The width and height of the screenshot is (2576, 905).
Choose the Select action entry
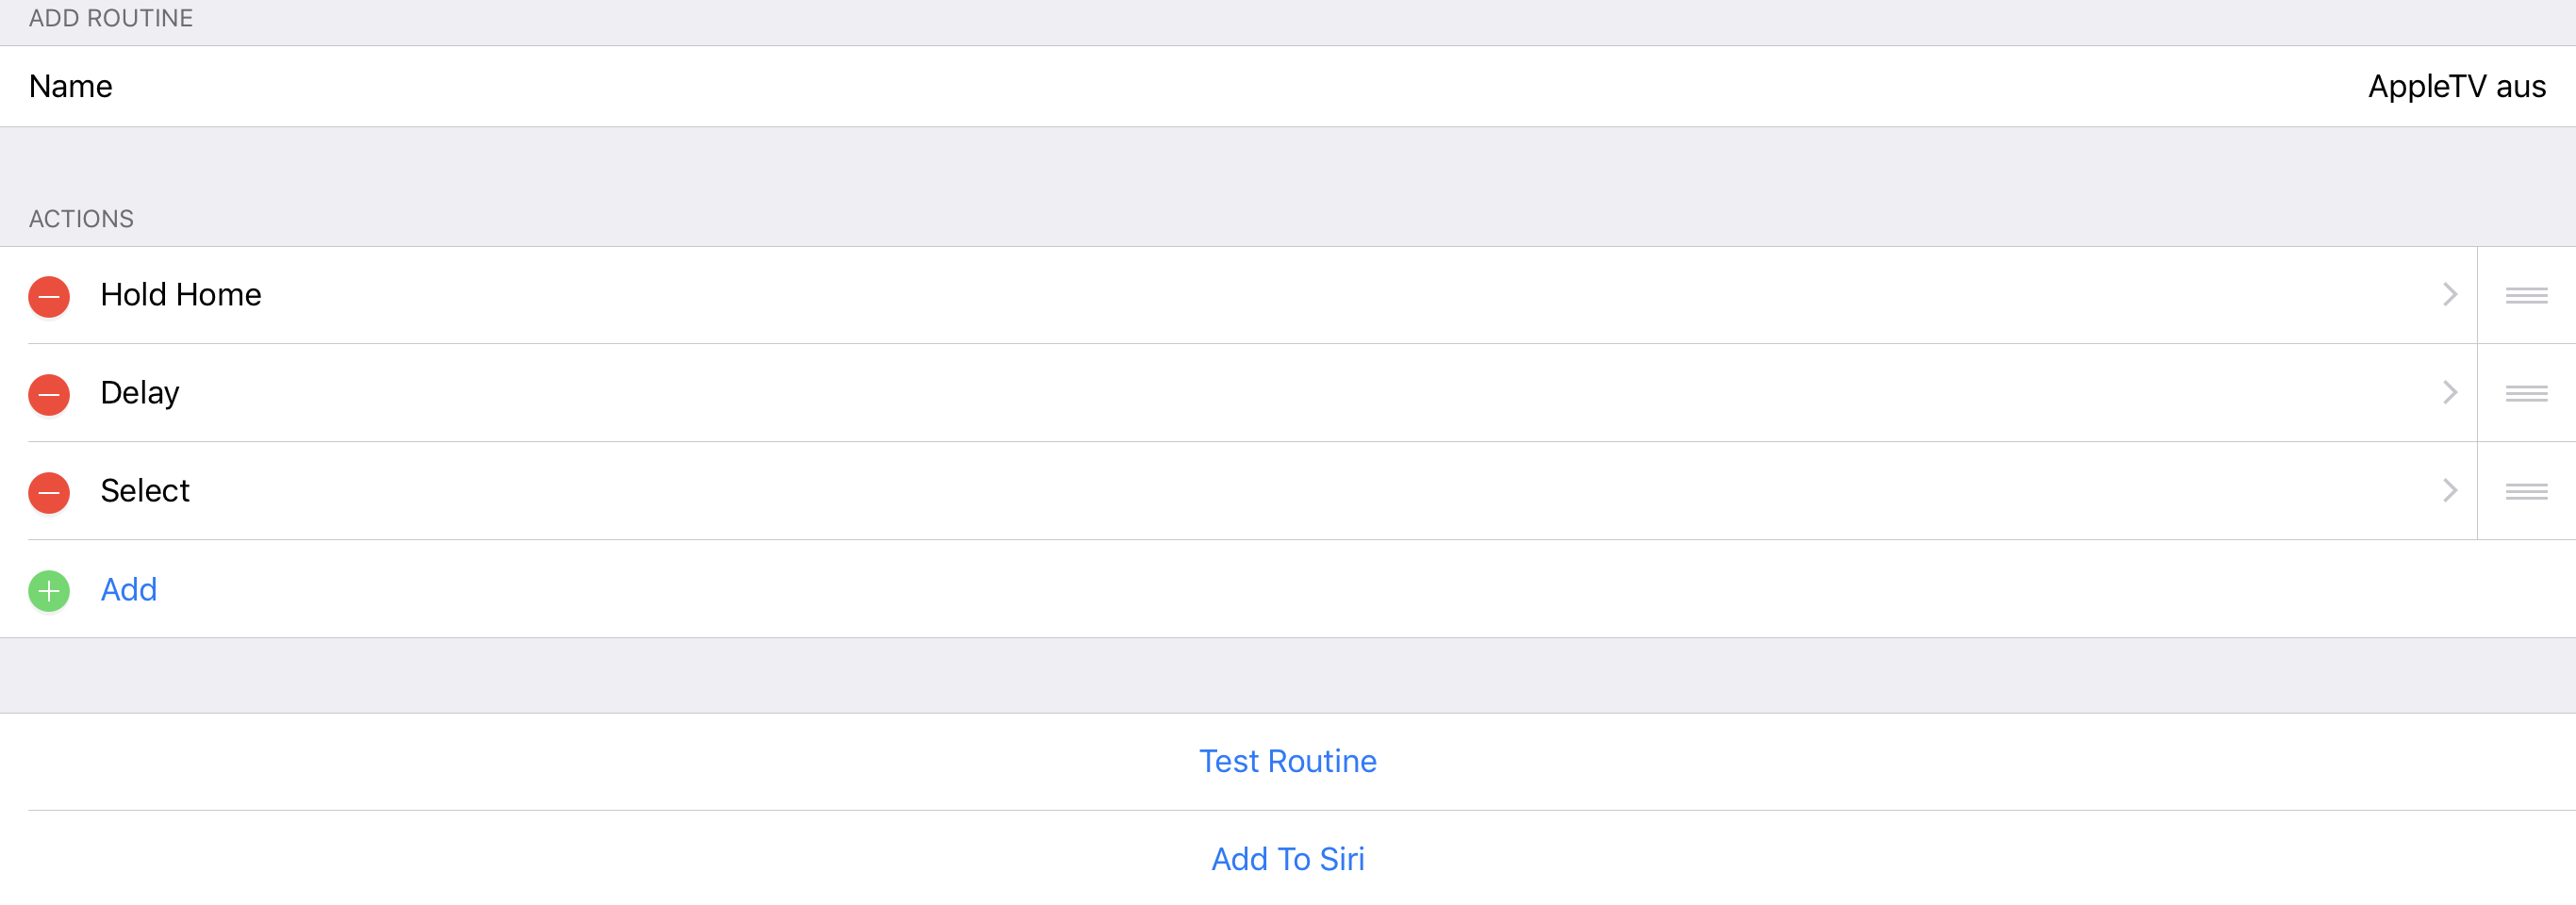tap(145, 491)
